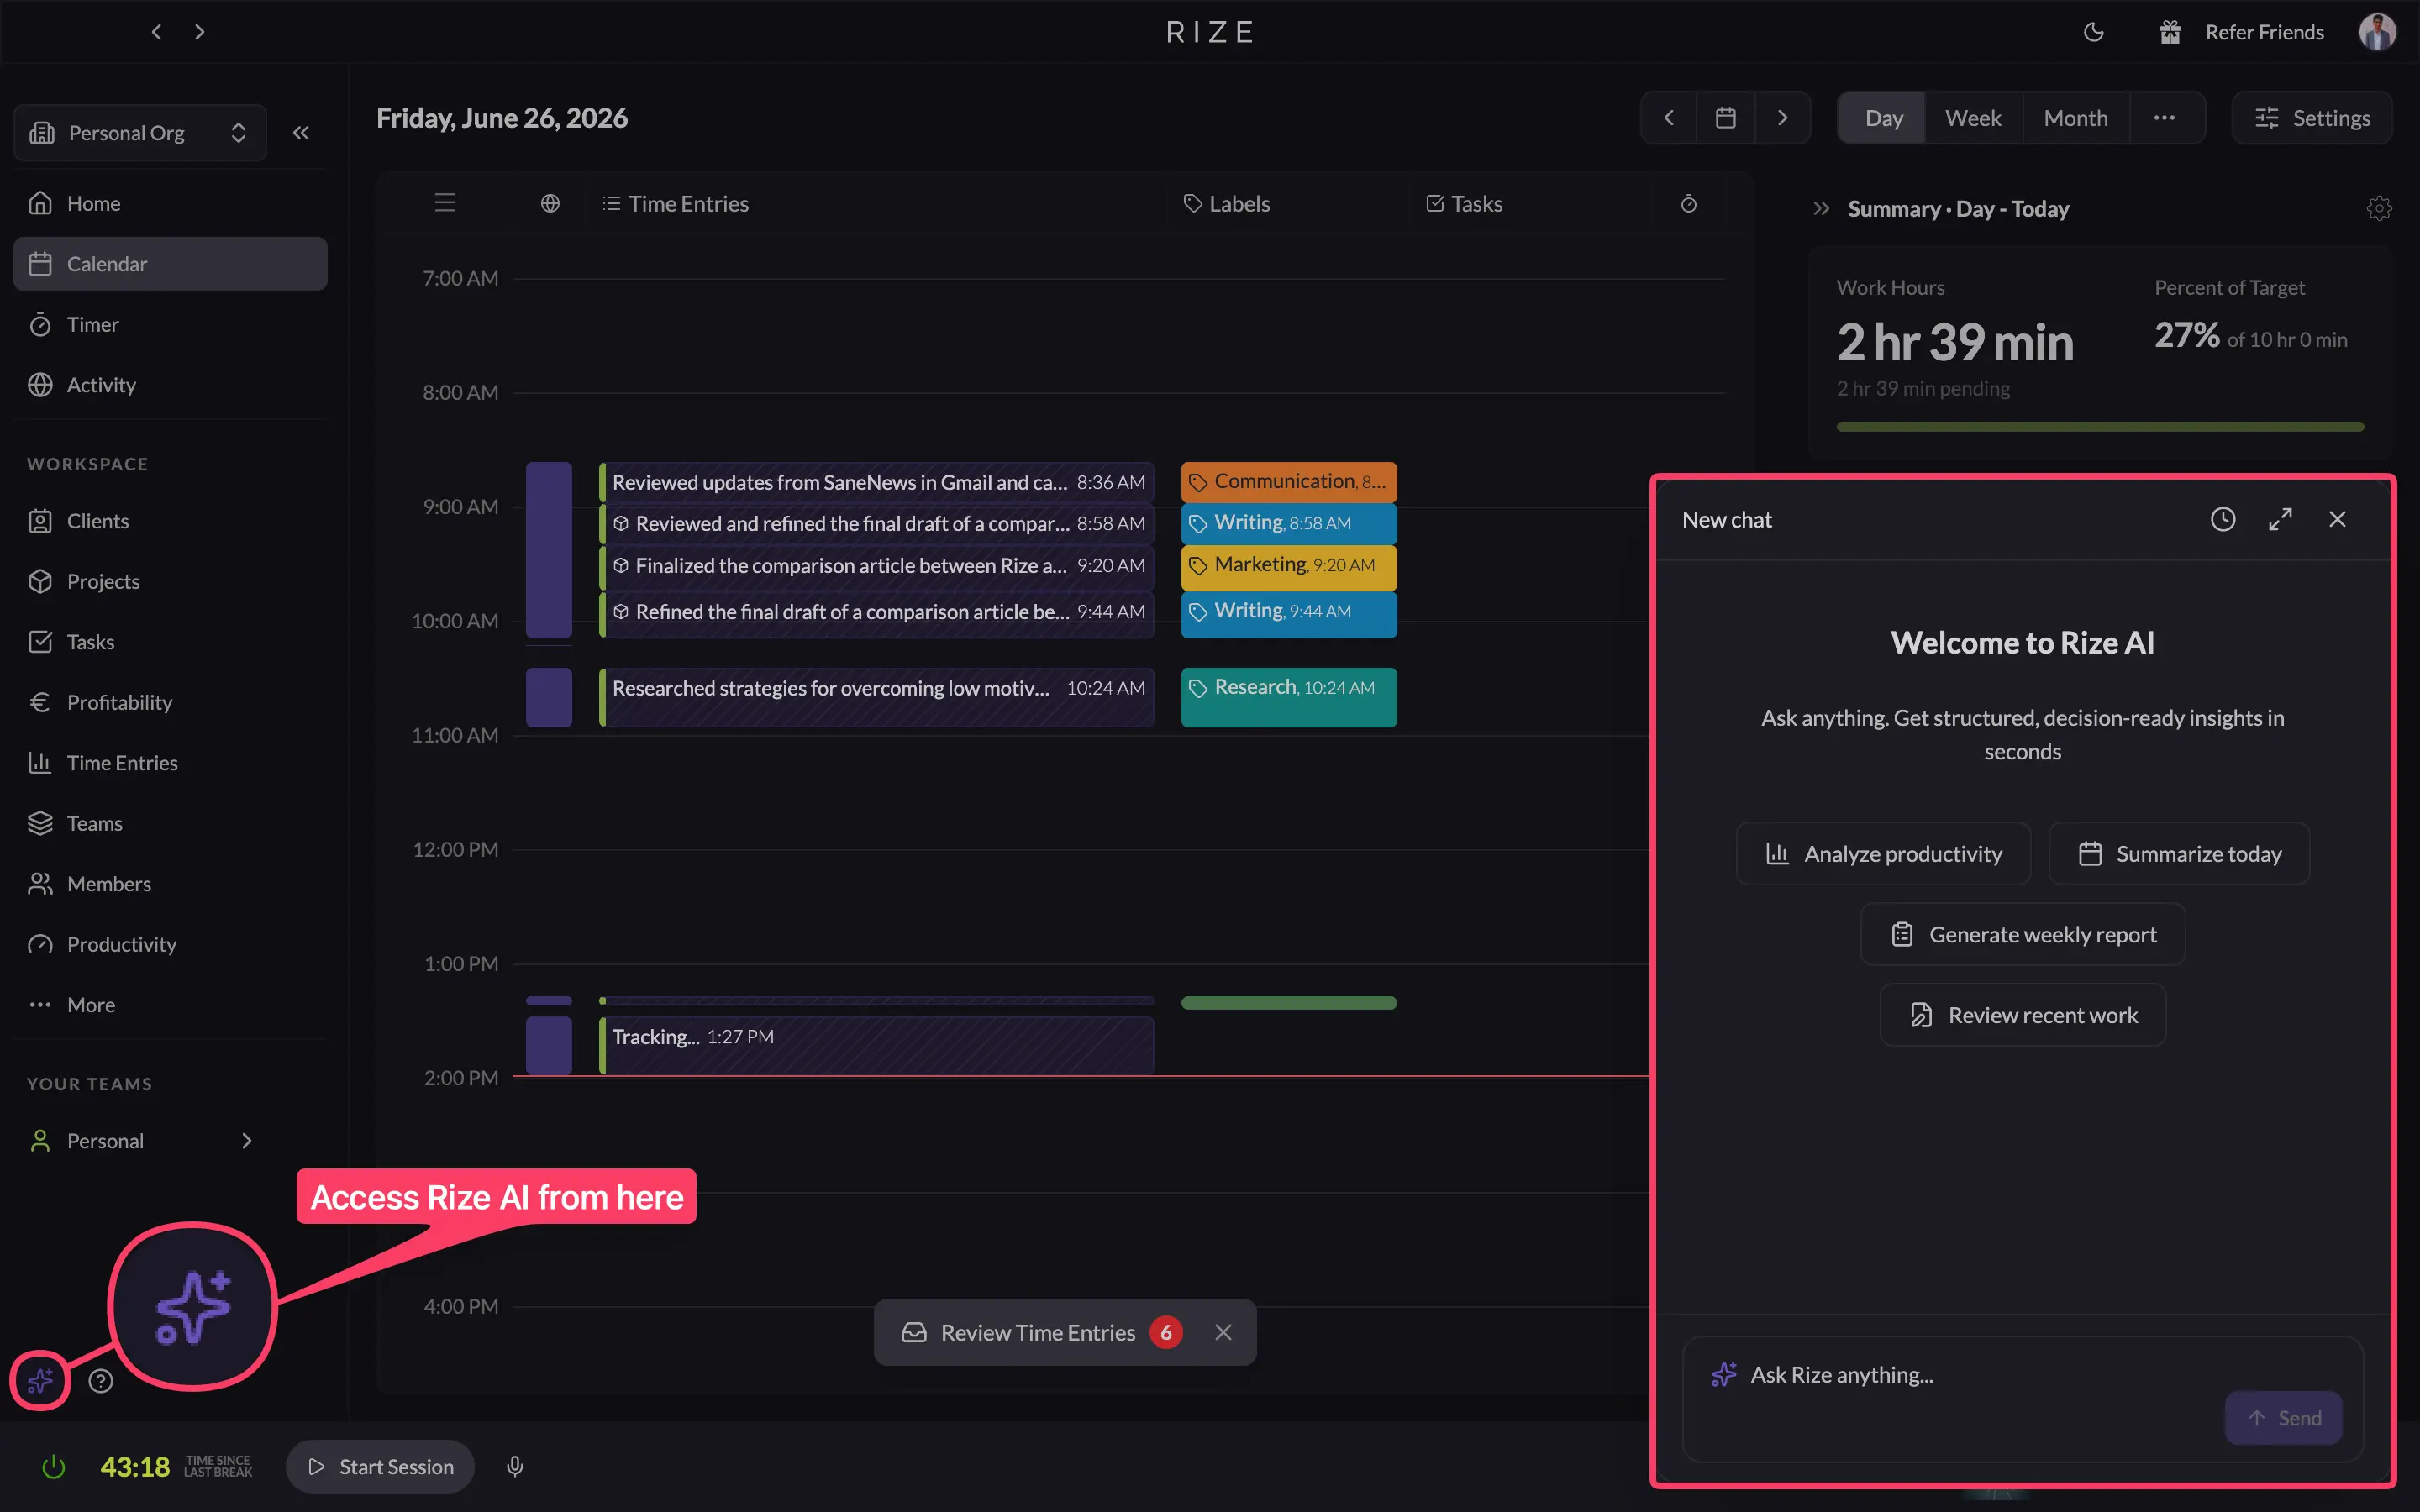Go to previous day arrow

pos(1669,118)
